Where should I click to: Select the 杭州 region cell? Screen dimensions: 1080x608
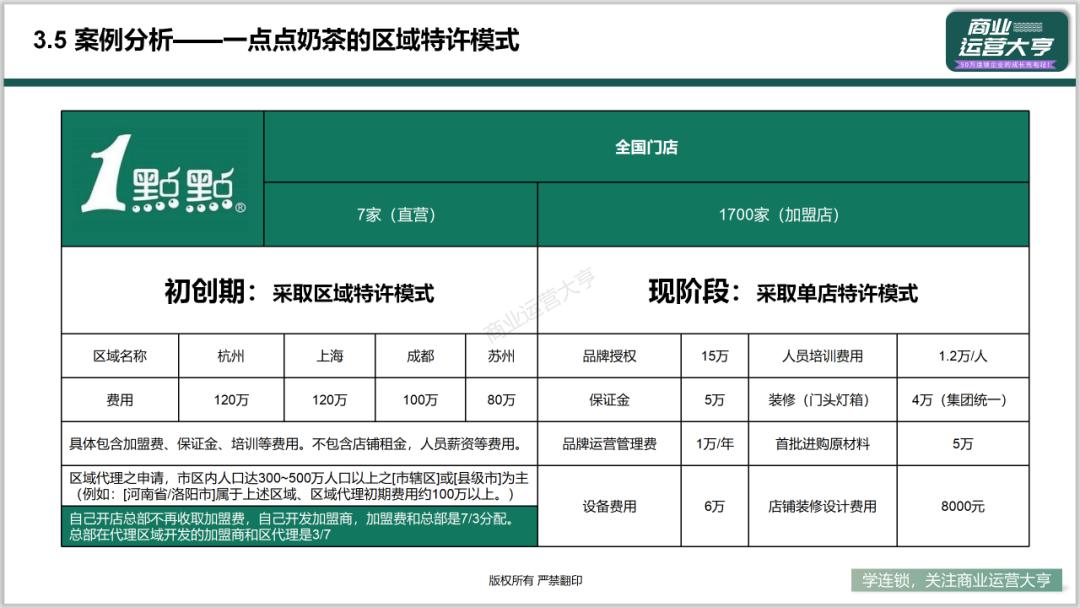(x=229, y=355)
